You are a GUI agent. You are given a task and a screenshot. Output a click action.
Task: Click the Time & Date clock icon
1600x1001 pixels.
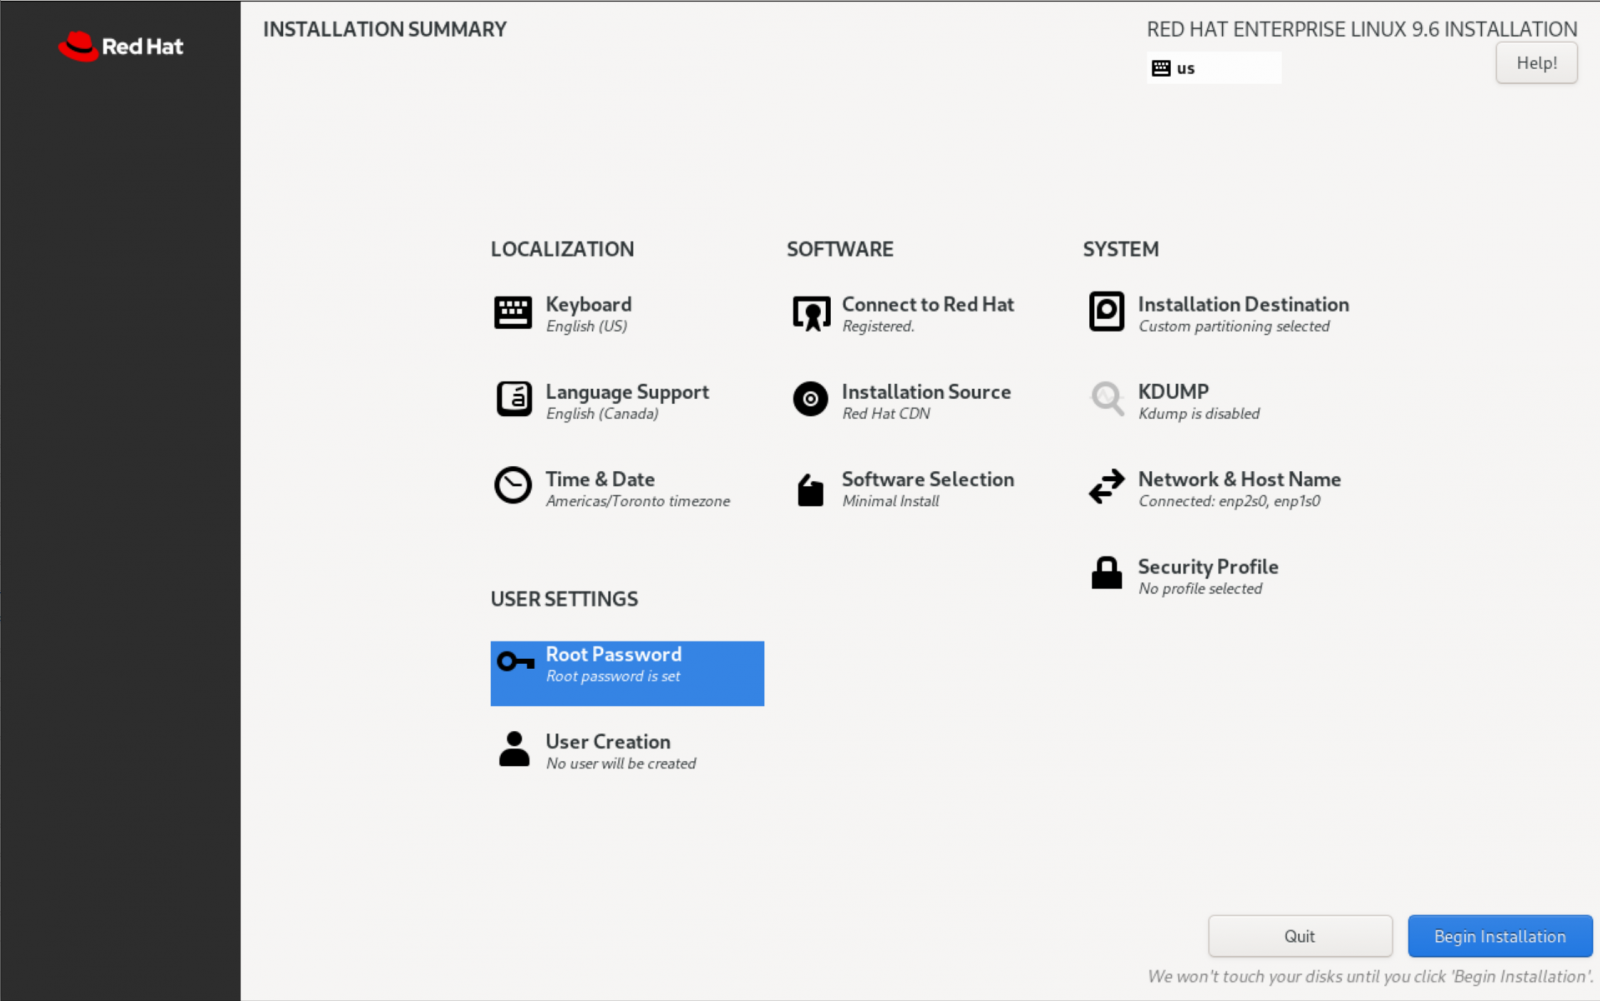pyautogui.click(x=513, y=486)
